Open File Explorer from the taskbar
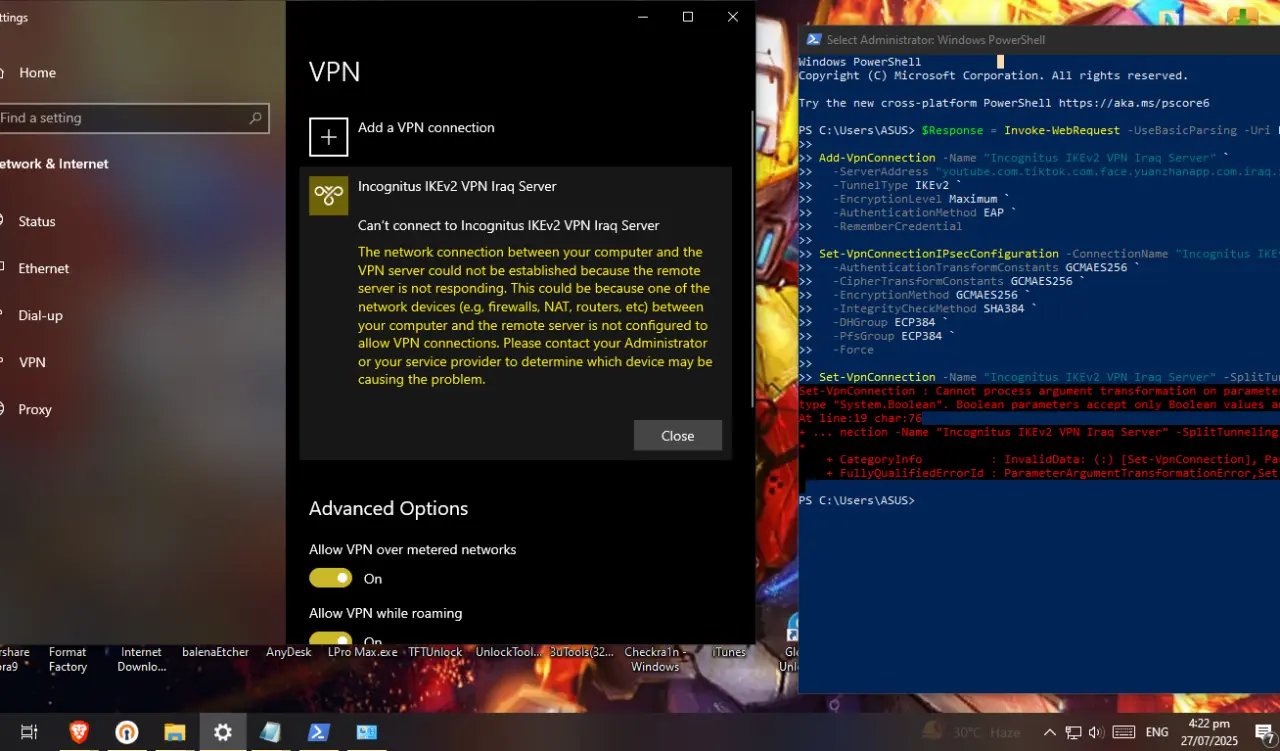1280x751 pixels. (175, 732)
